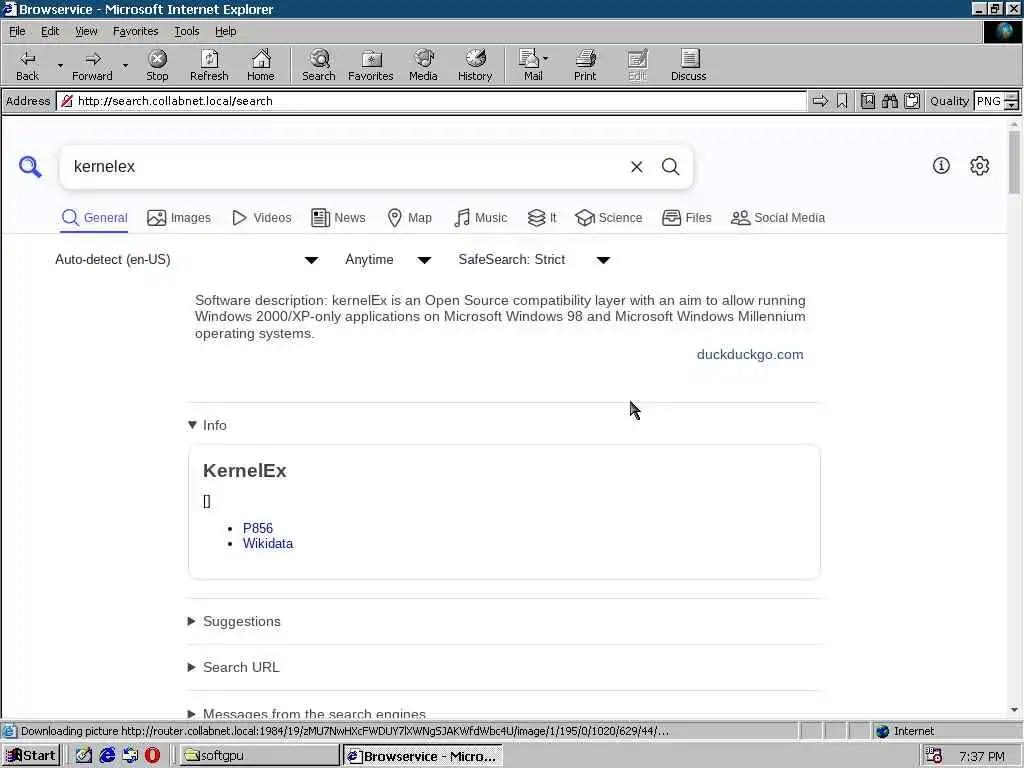Click the Forward toolbar button
Image resolution: width=1024 pixels, height=768 pixels.
point(92,65)
